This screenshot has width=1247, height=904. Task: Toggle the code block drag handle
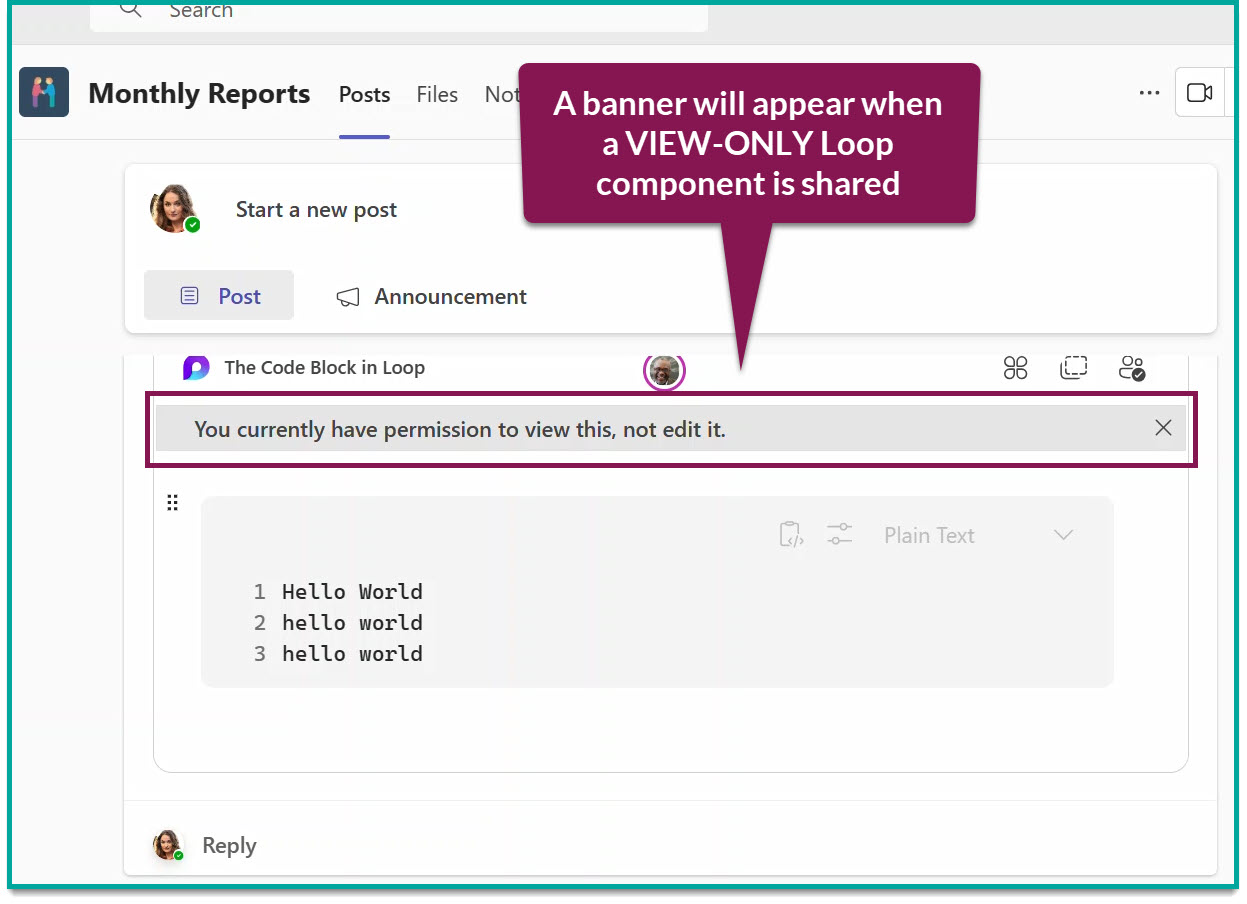[x=173, y=502]
